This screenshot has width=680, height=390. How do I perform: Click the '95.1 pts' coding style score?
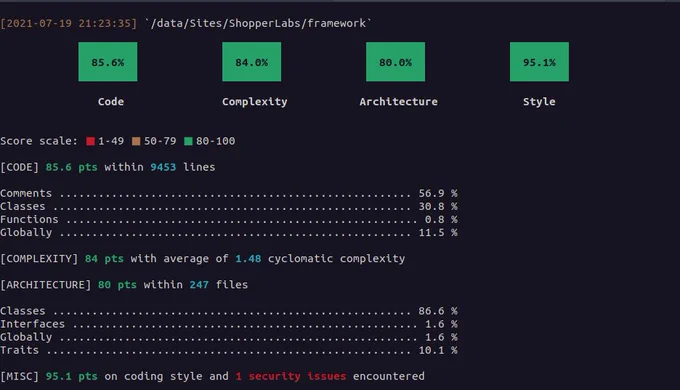point(72,377)
